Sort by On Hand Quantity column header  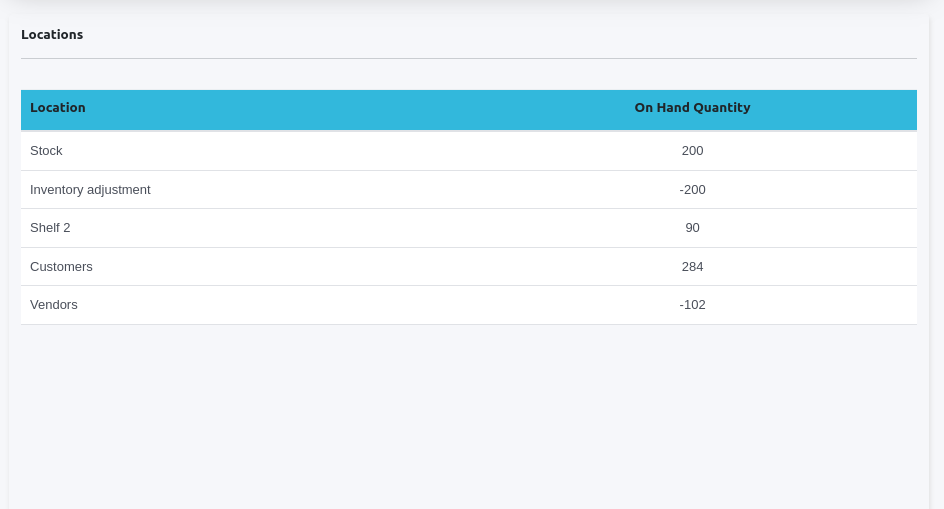click(692, 108)
